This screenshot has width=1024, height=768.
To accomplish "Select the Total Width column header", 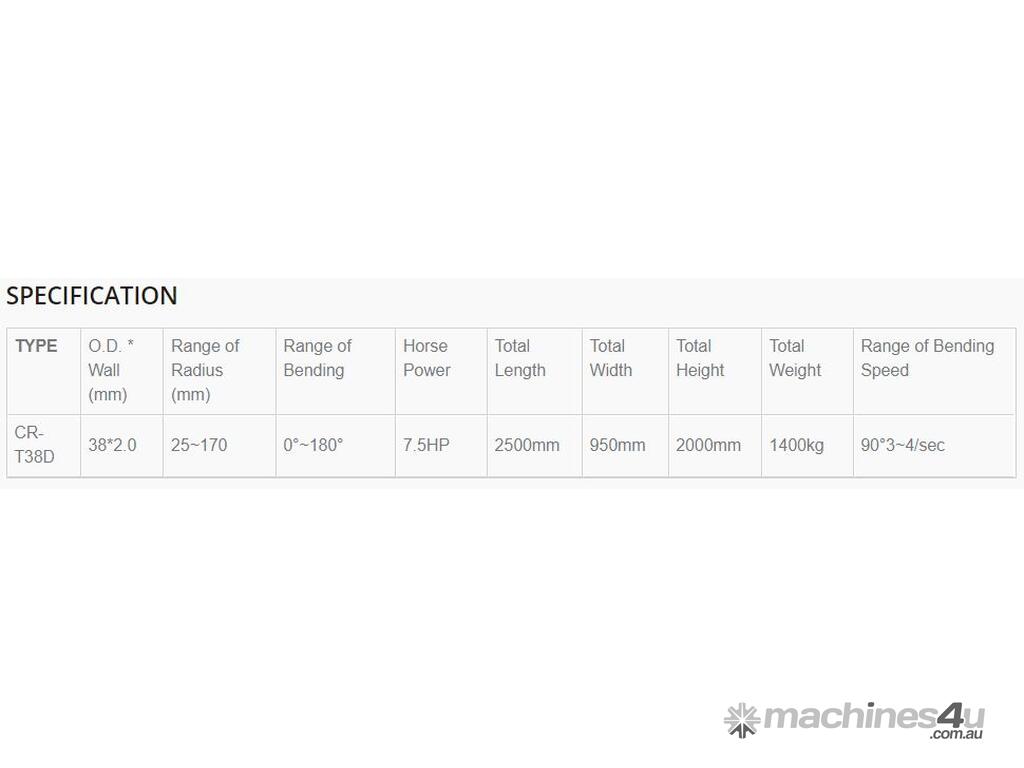I will tap(610, 358).
